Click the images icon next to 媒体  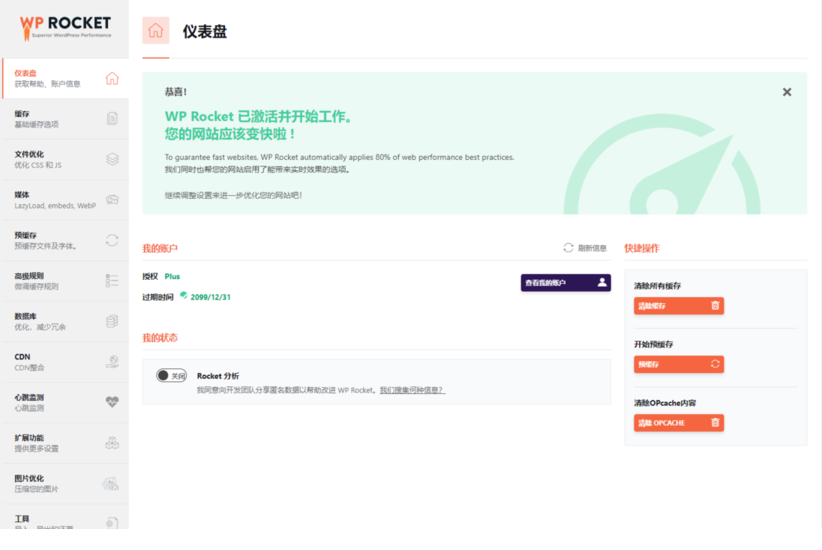[112, 199]
